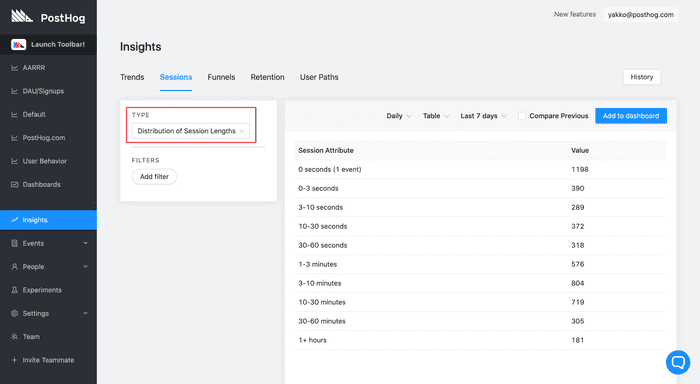Click the 0 seconds (1 event) row
Image resolution: width=700 pixels, height=384 pixels.
pos(480,170)
